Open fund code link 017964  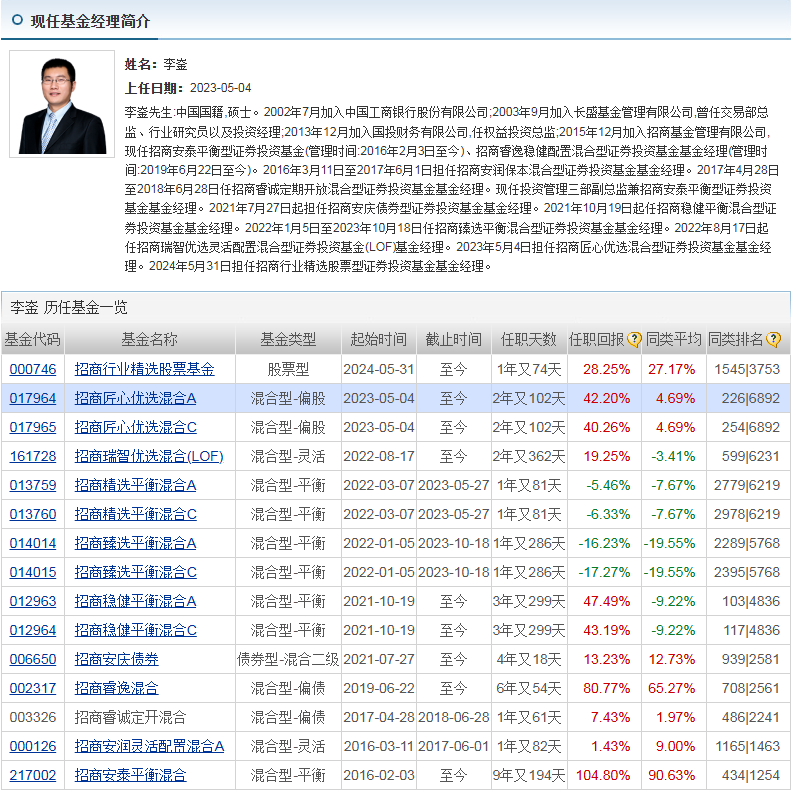point(33,398)
